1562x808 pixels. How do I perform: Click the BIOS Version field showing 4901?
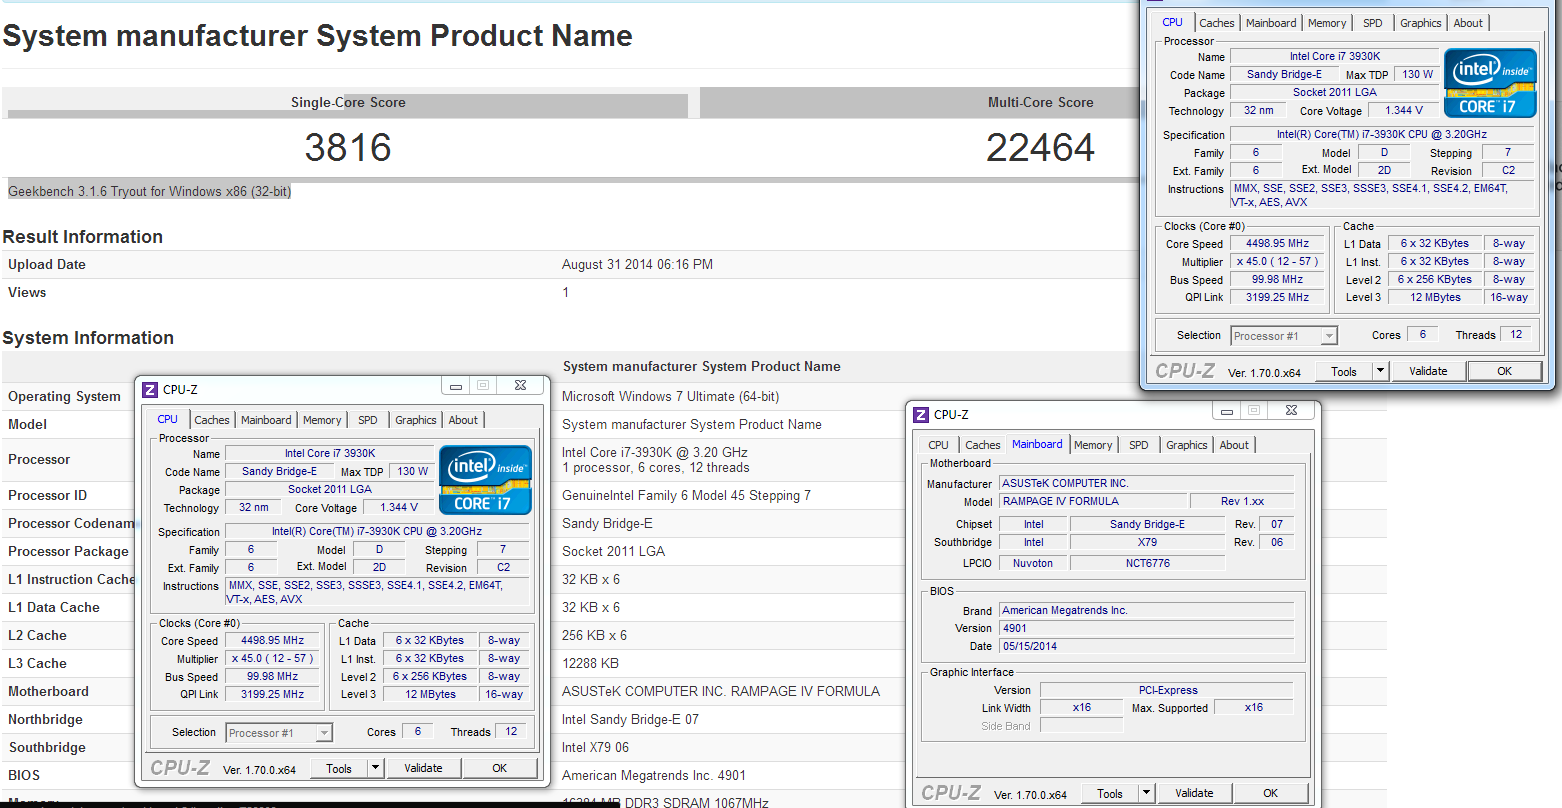tap(1146, 628)
